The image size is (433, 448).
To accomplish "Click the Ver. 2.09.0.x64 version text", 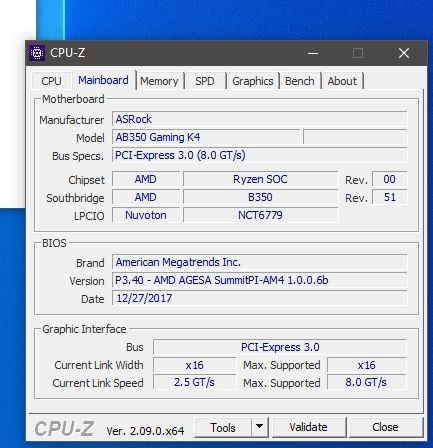I will [145, 431].
